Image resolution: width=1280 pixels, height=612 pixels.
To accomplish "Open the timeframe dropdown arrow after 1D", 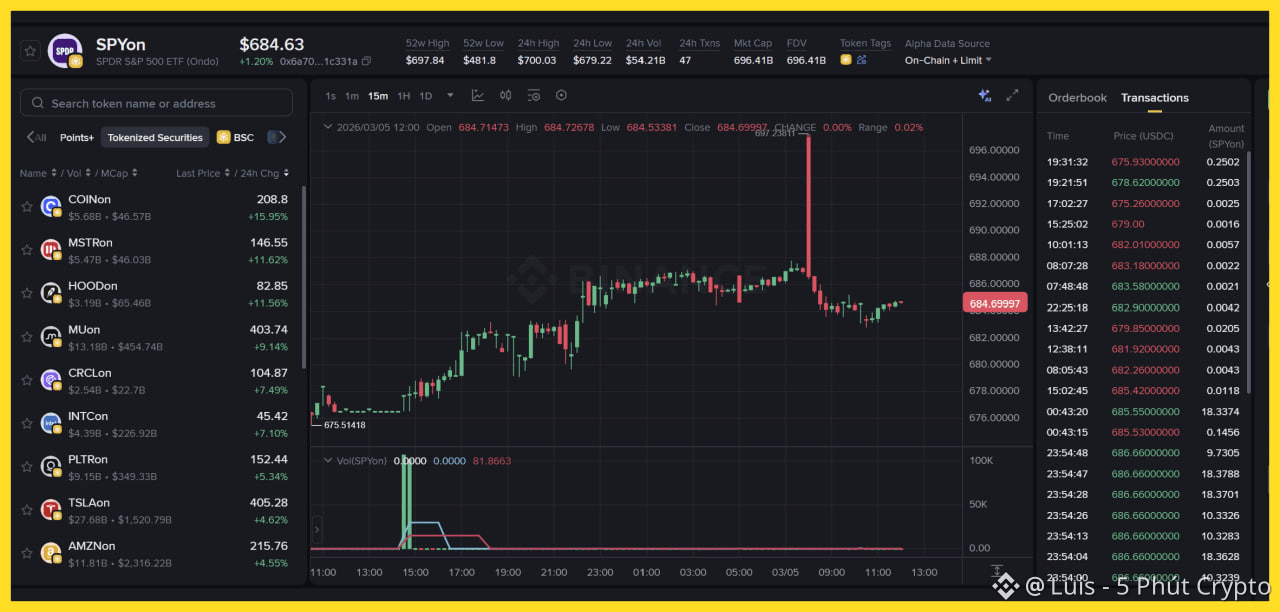I will 450,96.
